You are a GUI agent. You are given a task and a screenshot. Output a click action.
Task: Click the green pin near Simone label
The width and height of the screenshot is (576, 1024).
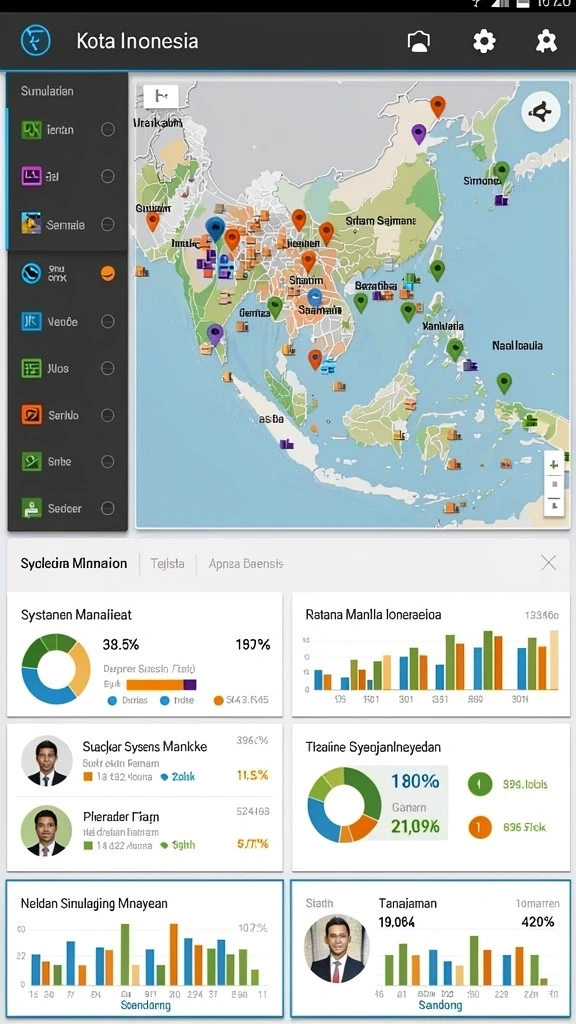click(501, 173)
